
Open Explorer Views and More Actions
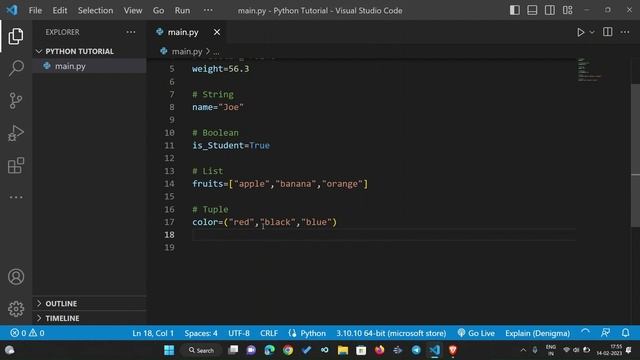tap(131, 32)
